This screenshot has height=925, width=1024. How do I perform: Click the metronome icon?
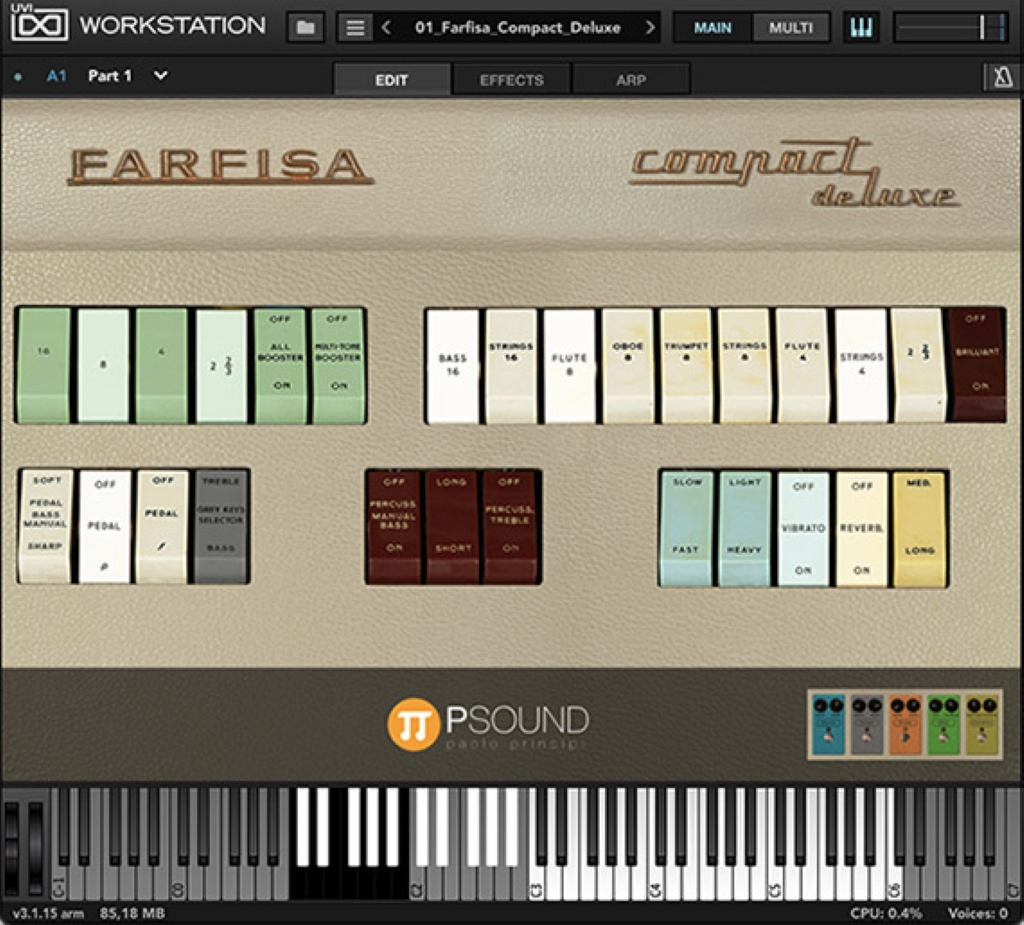1002,78
